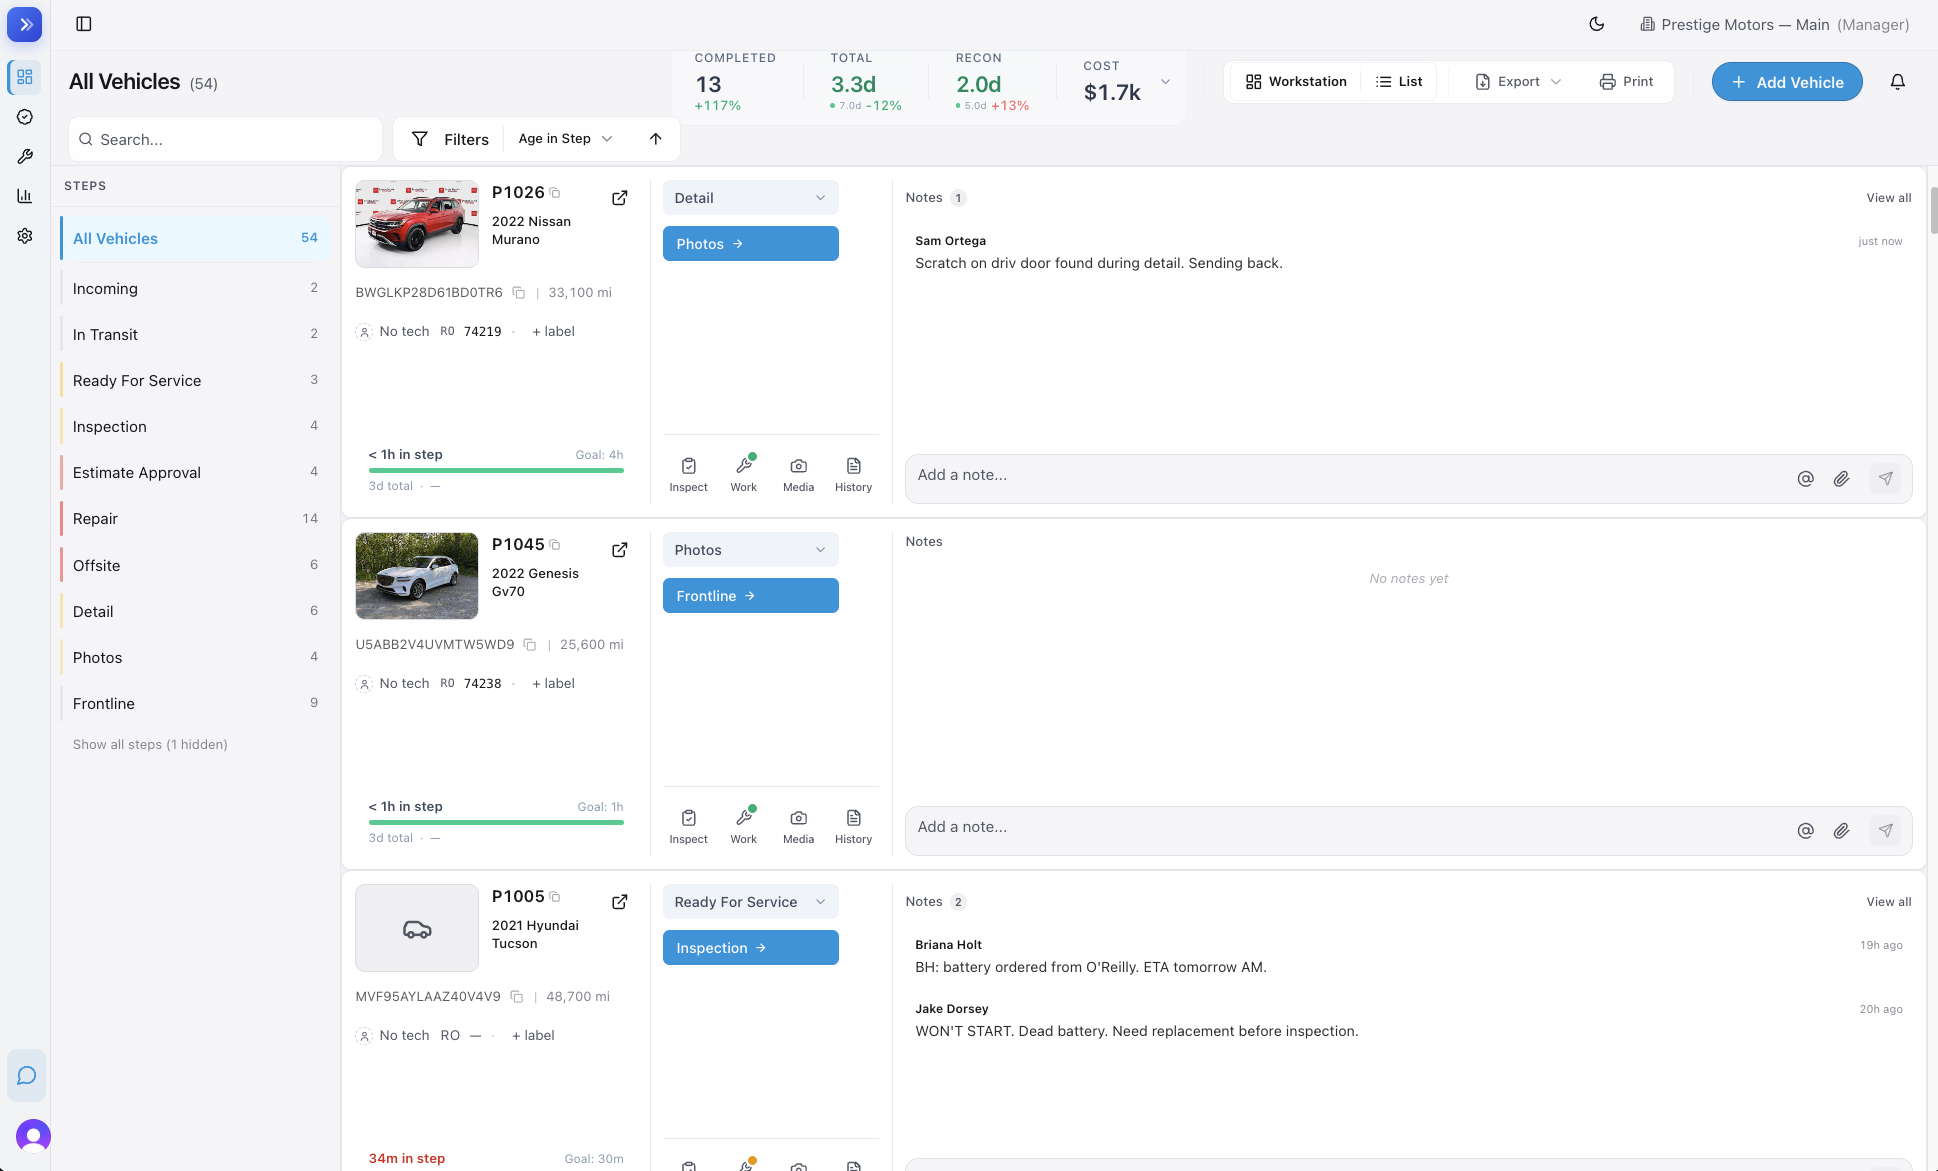Image resolution: width=1938 pixels, height=1171 pixels.
Task: Expand the sidebar with the double-chevron logo button
Action: tap(25, 24)
